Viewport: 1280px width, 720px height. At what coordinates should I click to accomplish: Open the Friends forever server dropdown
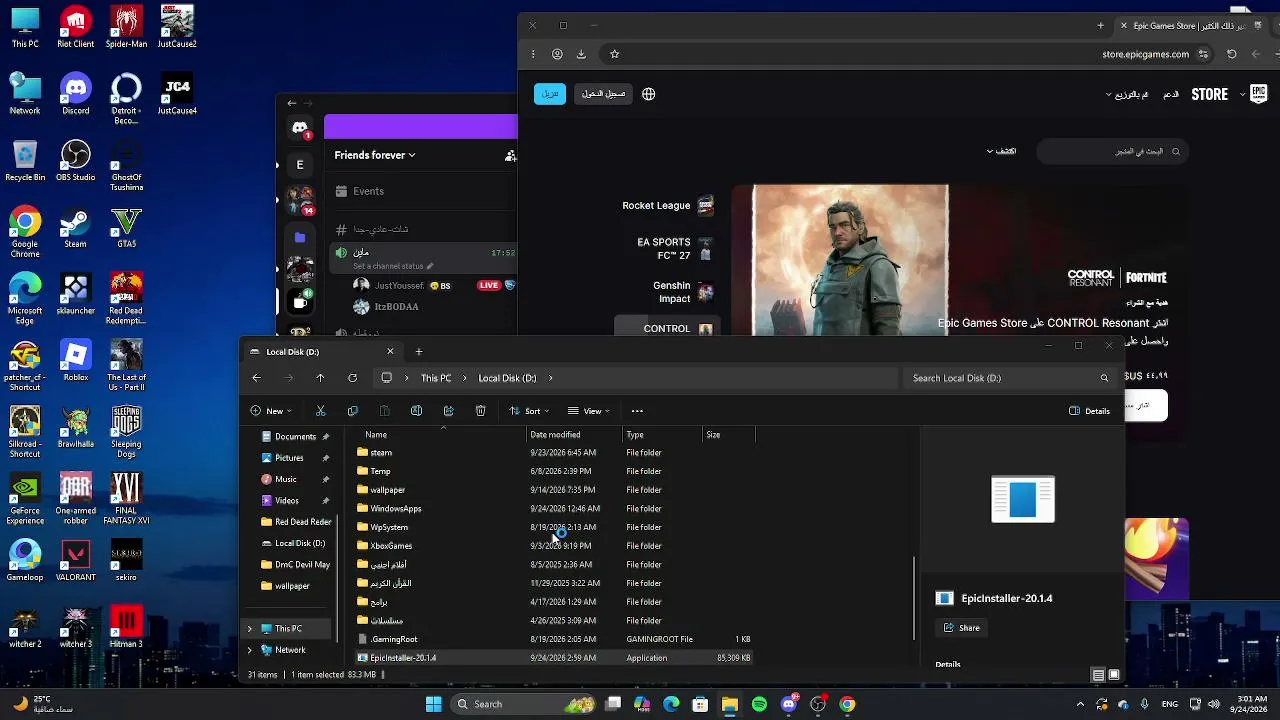(375, 155)
